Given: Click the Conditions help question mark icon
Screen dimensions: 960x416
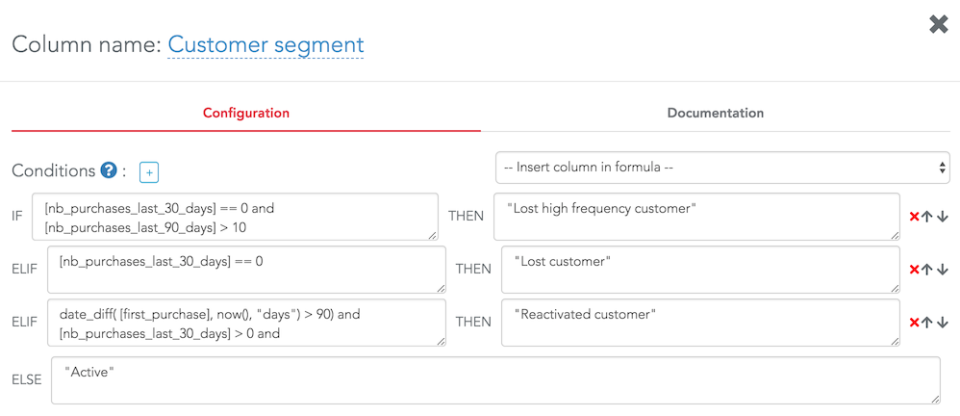Looking at the screenshot, I should [x=108, y=171].
